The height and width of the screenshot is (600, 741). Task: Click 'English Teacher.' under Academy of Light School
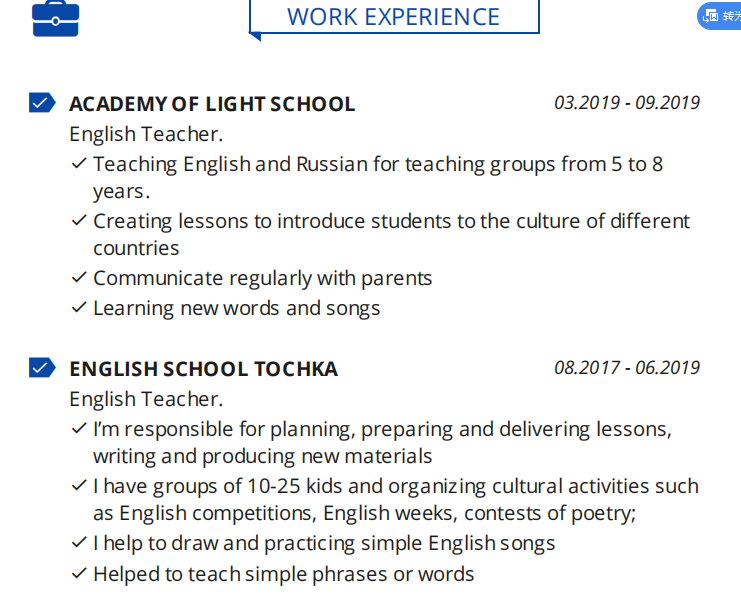coord(146,134)
